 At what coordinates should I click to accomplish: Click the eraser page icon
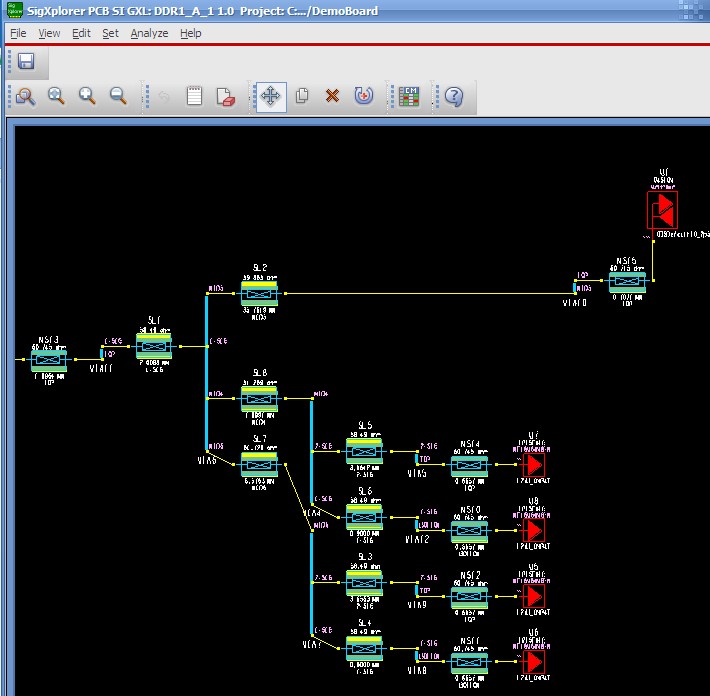point(225,96)
